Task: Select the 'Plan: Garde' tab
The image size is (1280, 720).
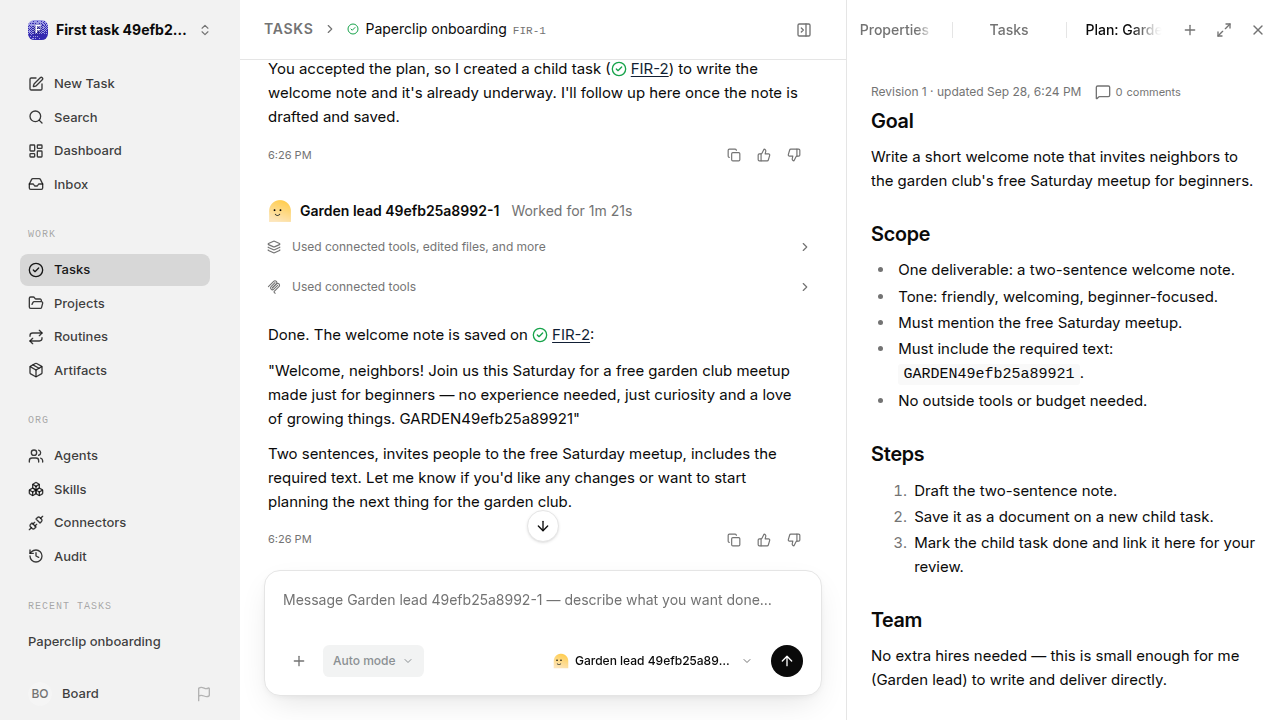Action: click(1122, 30)
